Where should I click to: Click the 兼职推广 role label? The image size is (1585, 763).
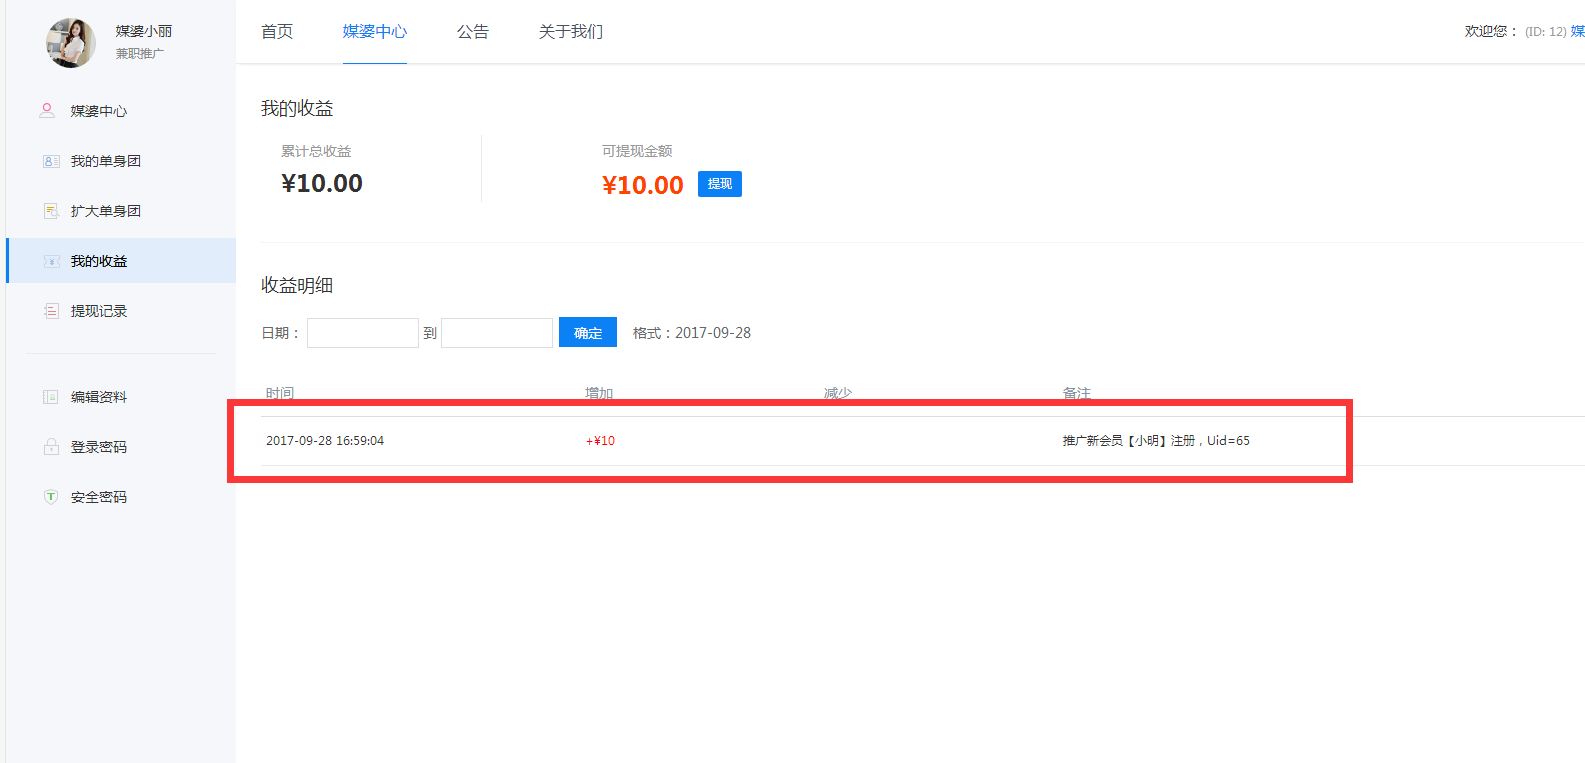point(140,54)
